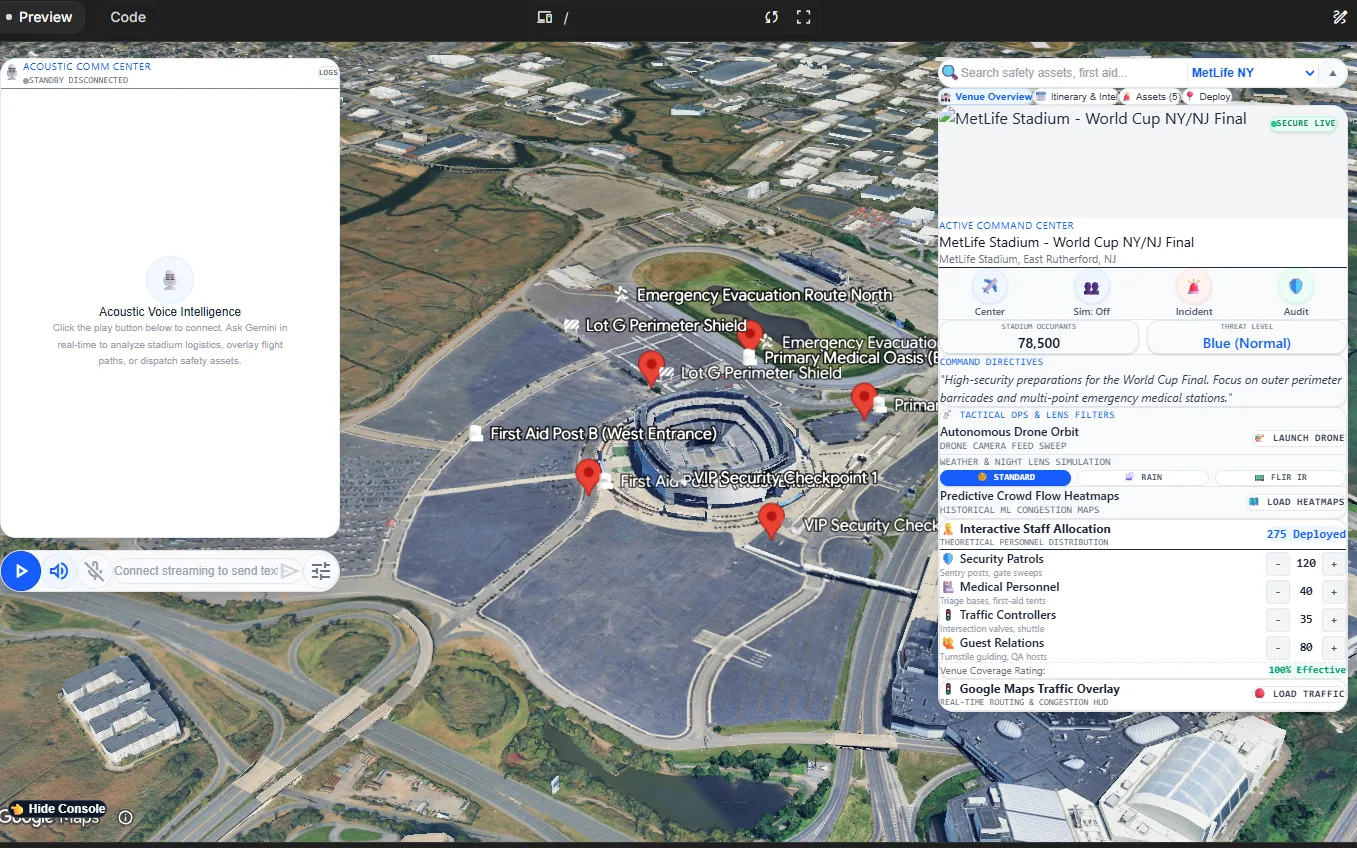Click the map info icon beside Google Maps logo
This screenshot has height=848, width=1357.
[x=126, y=817]
